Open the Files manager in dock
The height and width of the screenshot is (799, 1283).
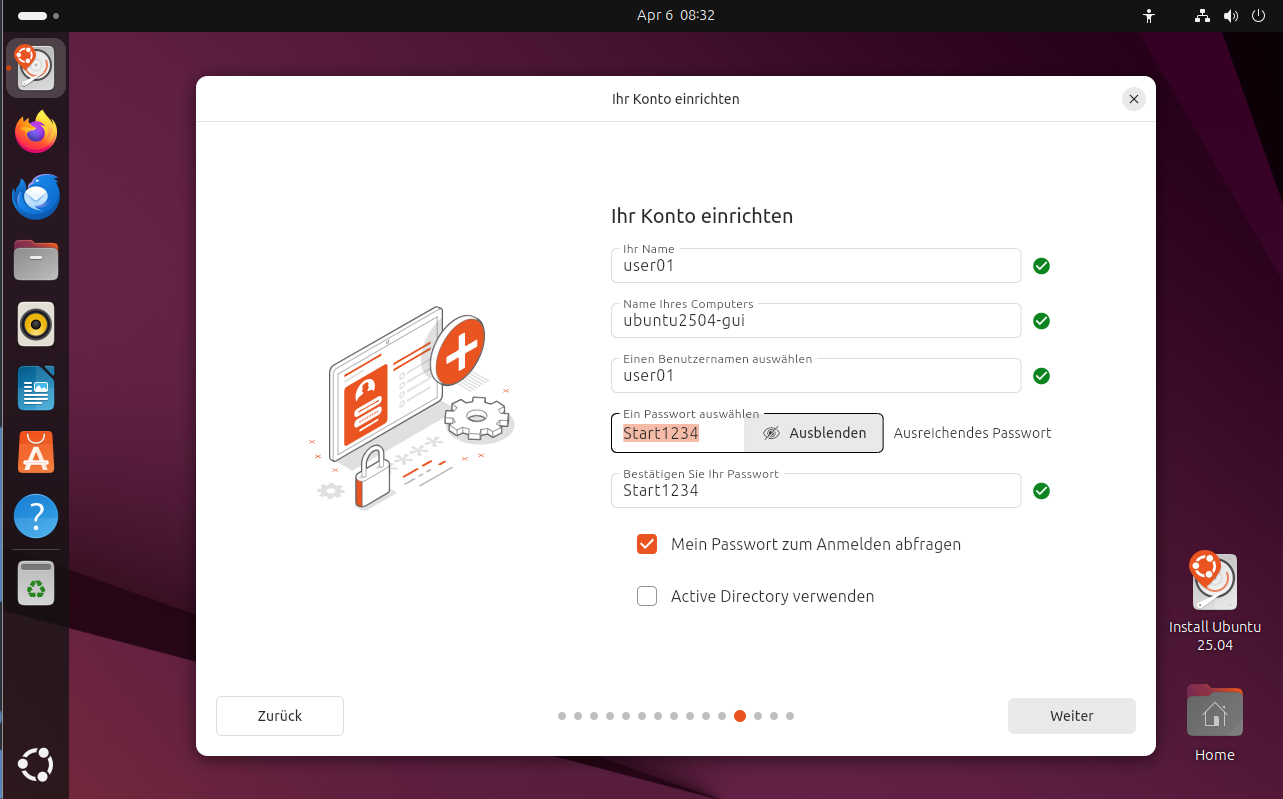[36, 260]
